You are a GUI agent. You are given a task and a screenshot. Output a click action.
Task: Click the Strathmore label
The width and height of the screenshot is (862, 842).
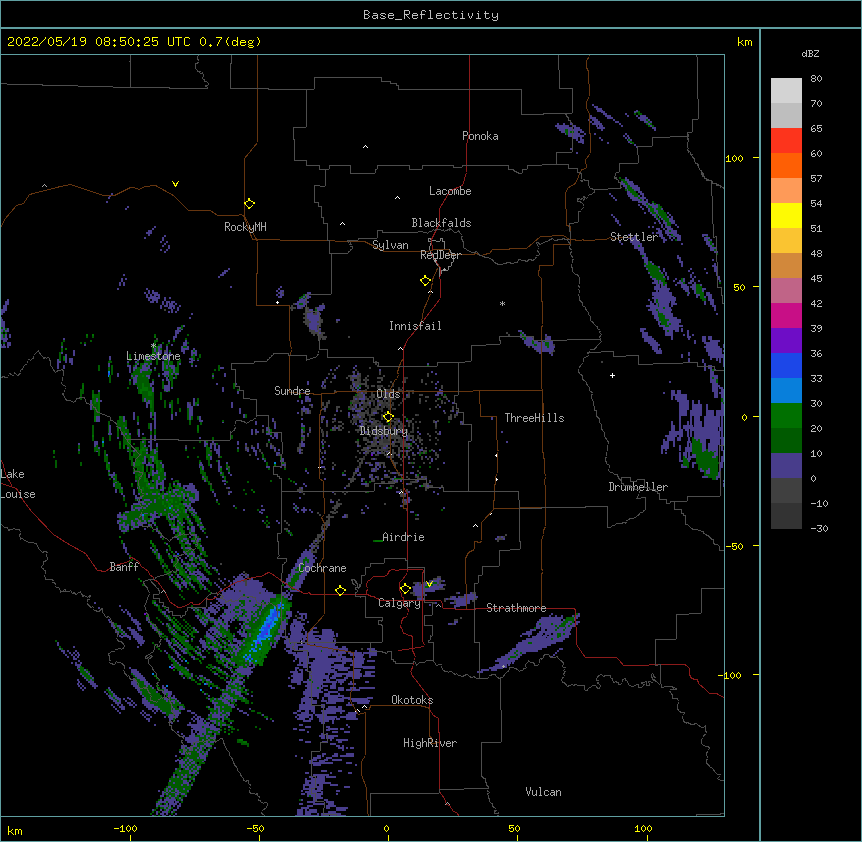516,608
